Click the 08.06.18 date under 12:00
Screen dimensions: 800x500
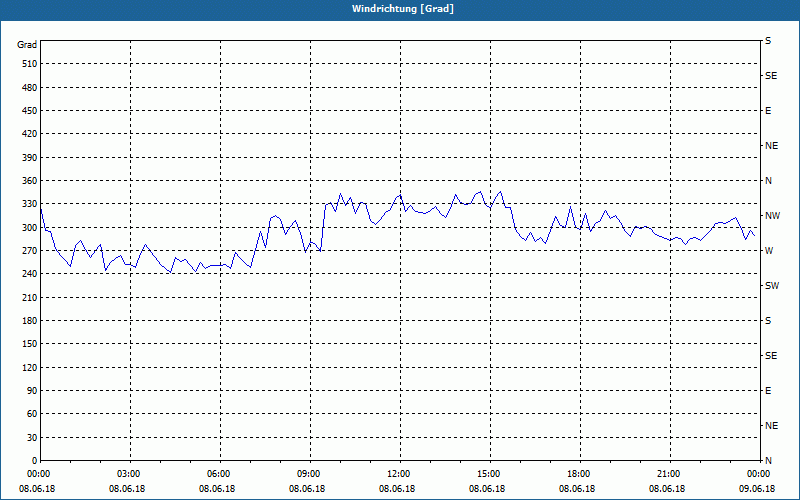click(x=397, y=489)
